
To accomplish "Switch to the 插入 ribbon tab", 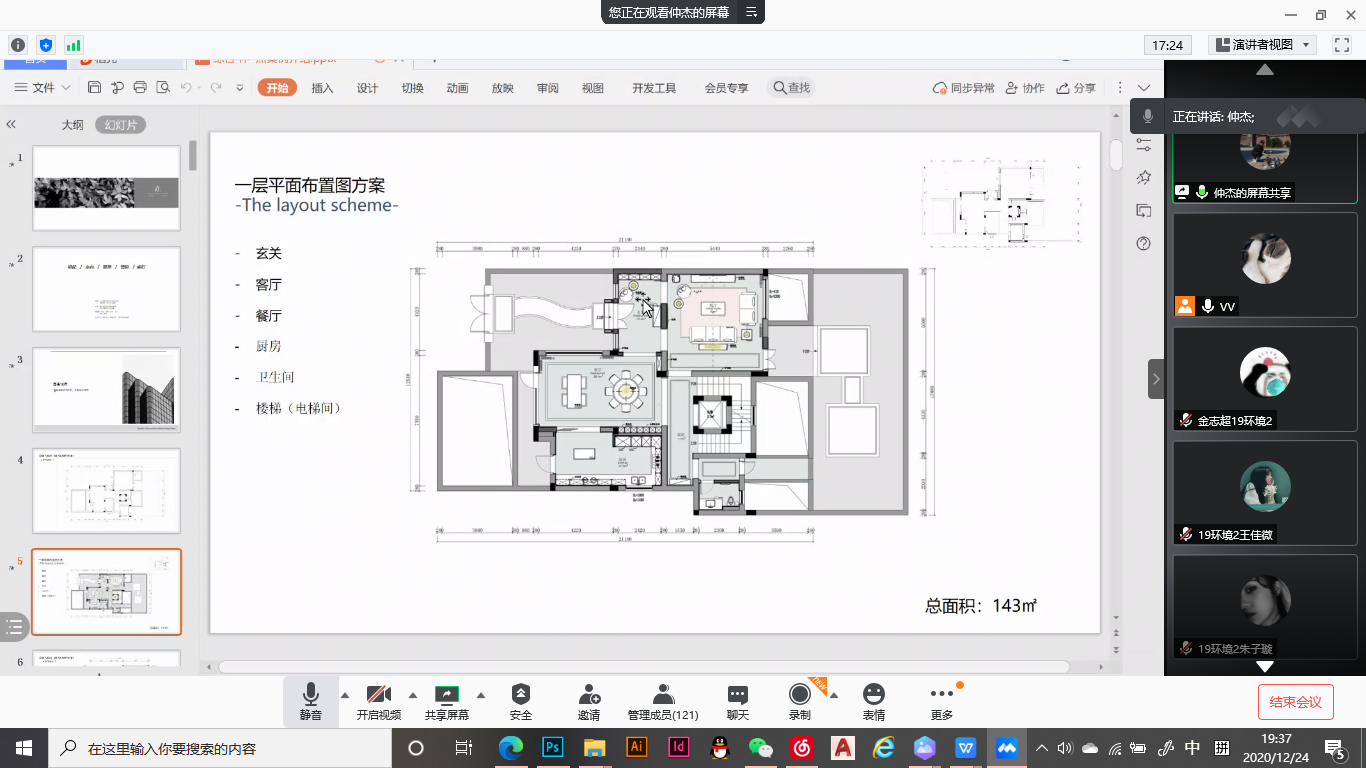I will [x=322, y=88].
